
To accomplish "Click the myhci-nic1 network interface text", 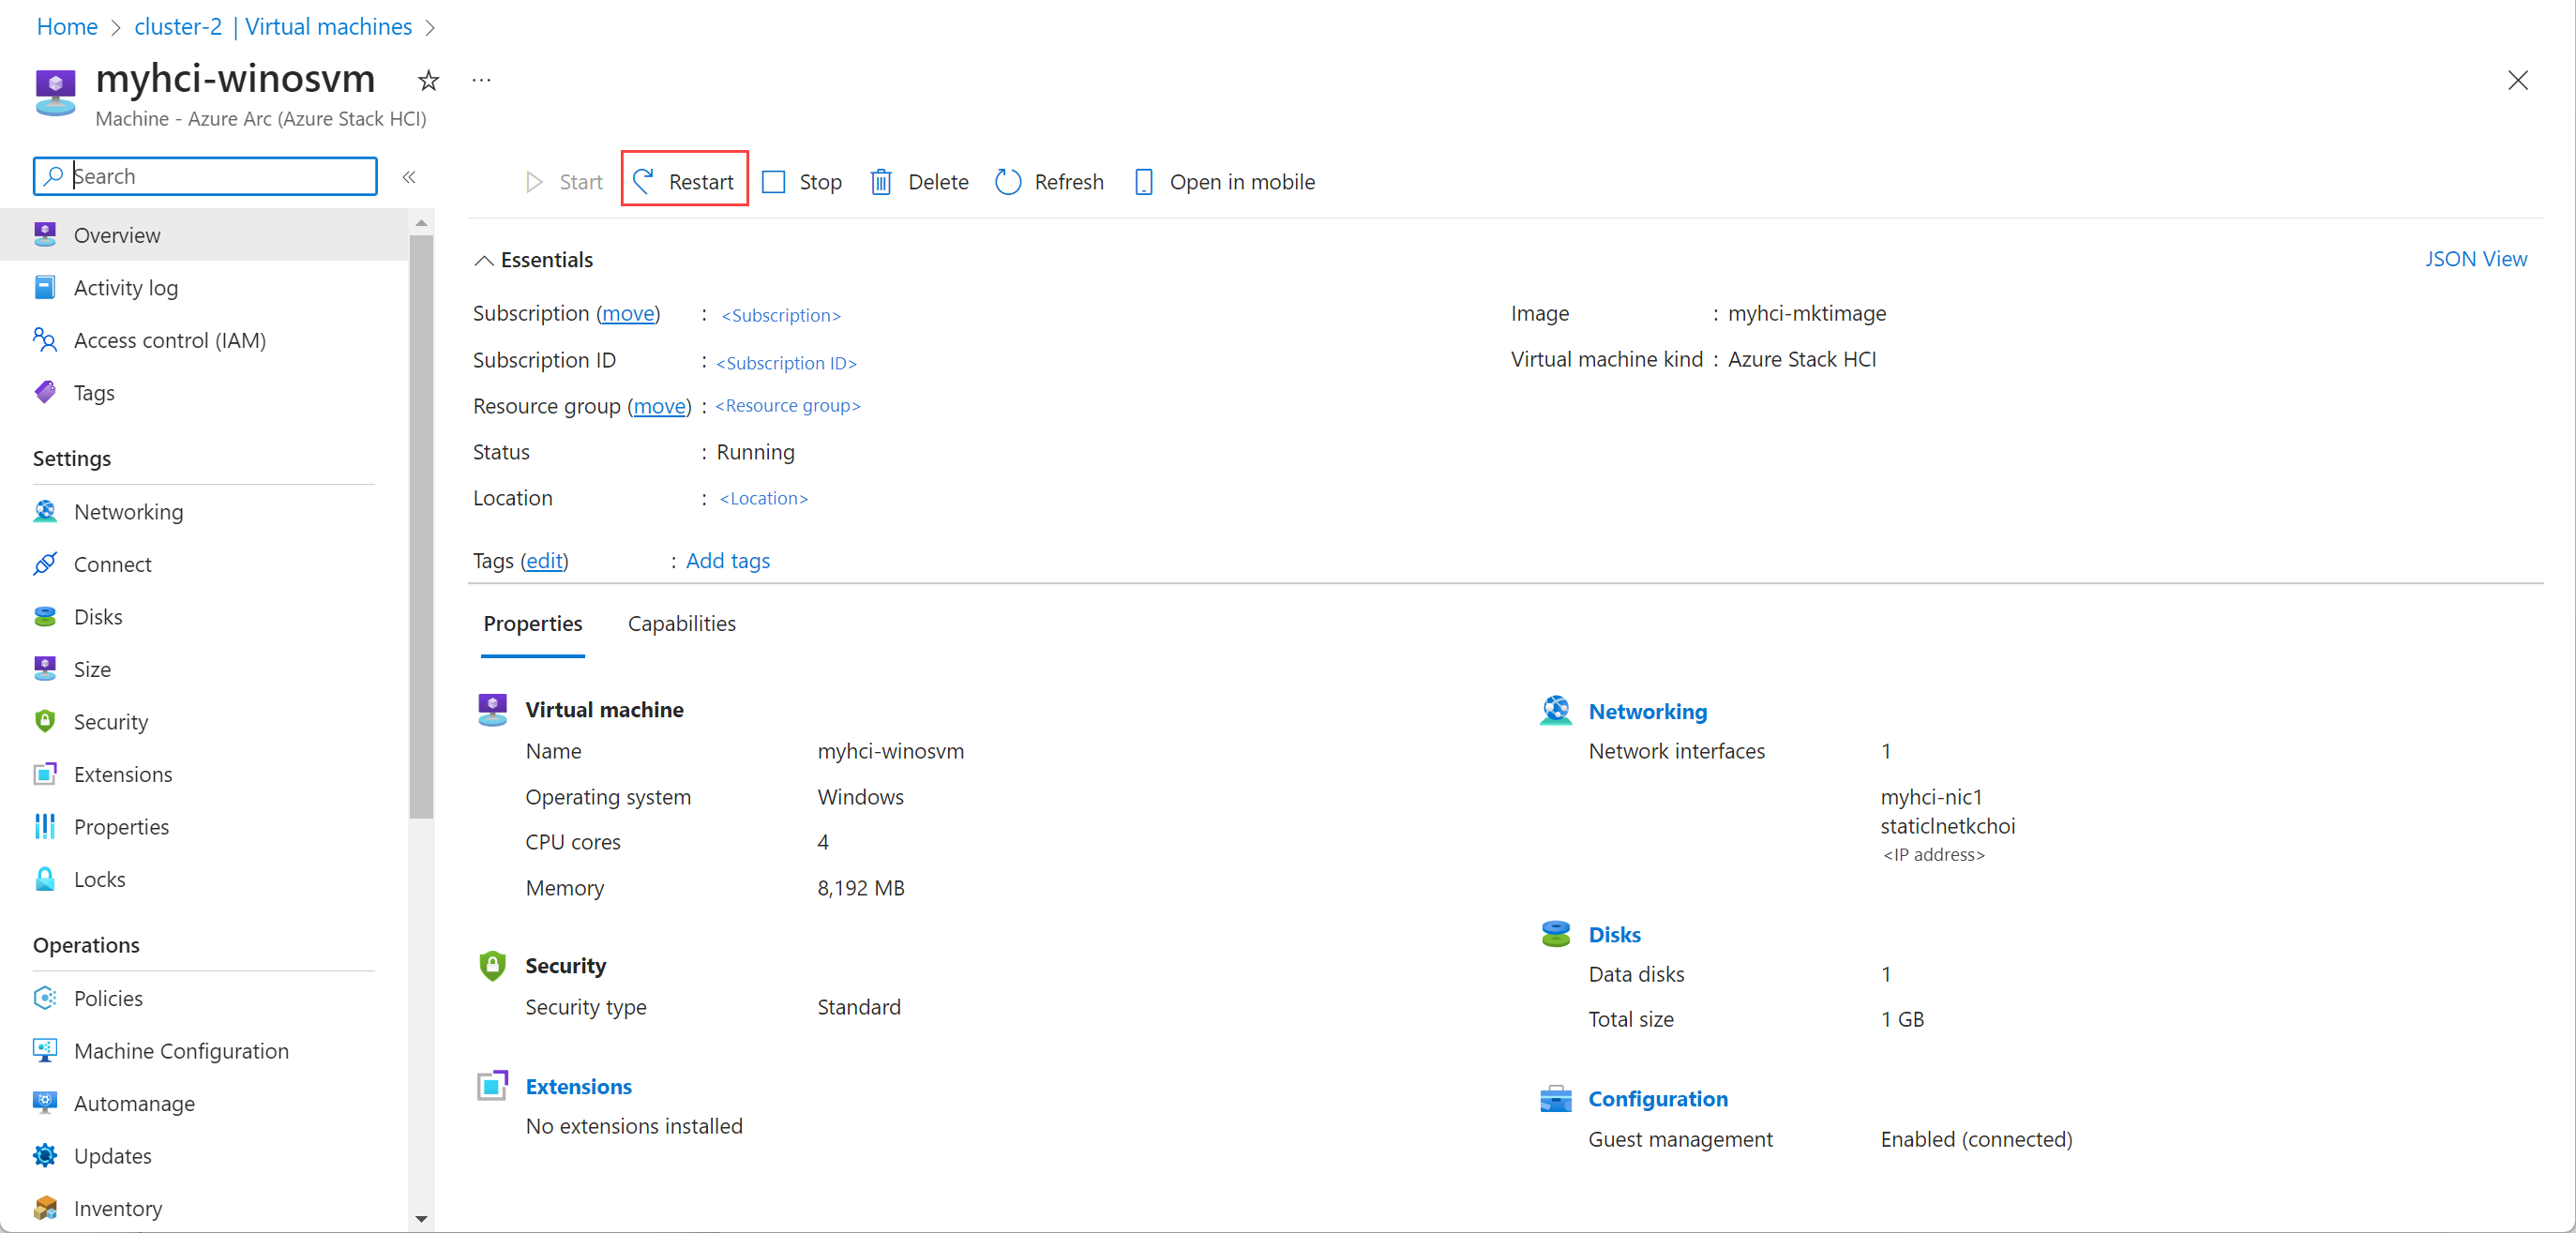I will tap(1930, 797).
